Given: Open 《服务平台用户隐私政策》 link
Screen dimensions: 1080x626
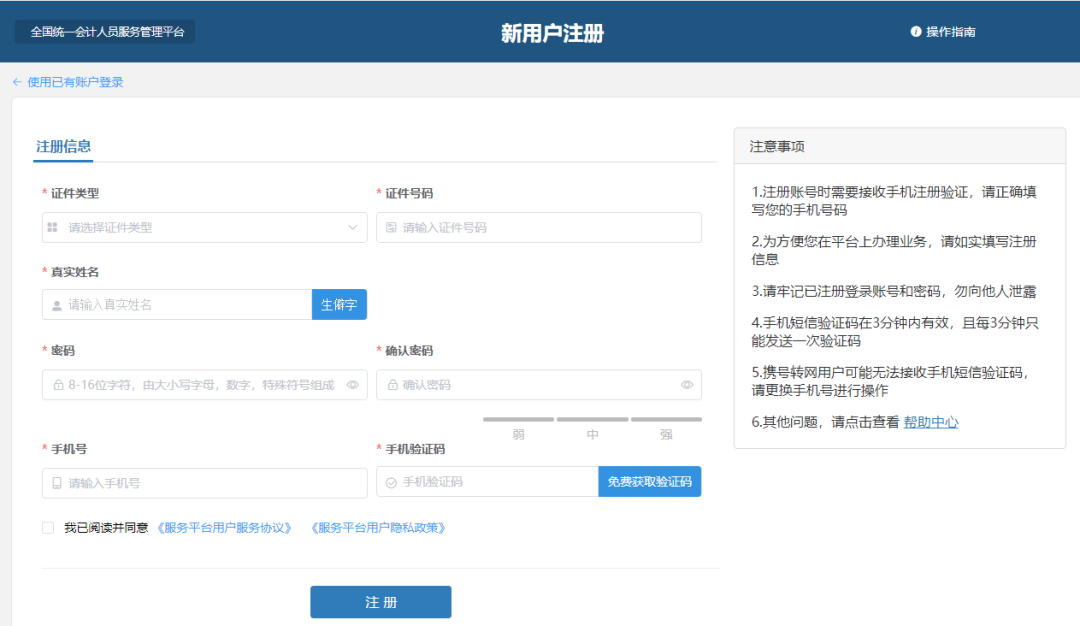Looking at the screenshot, I should tap(378, 528).
